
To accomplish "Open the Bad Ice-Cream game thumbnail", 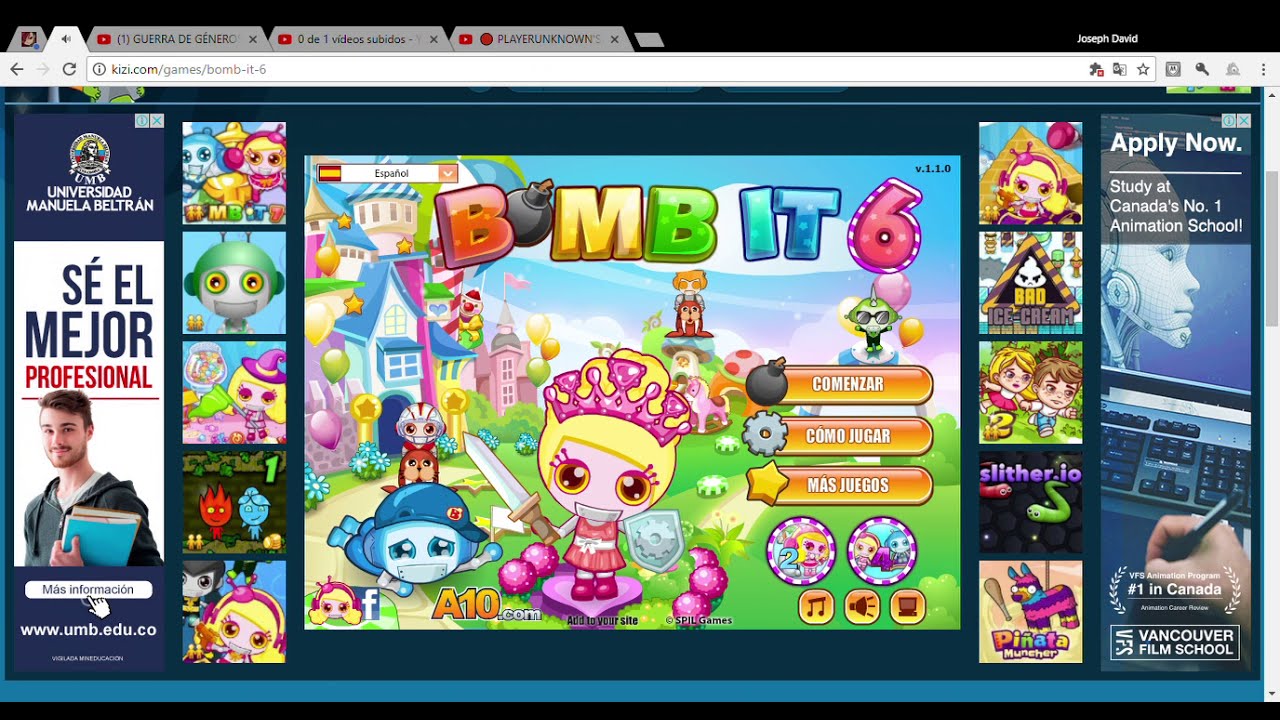I will 1030,283.
